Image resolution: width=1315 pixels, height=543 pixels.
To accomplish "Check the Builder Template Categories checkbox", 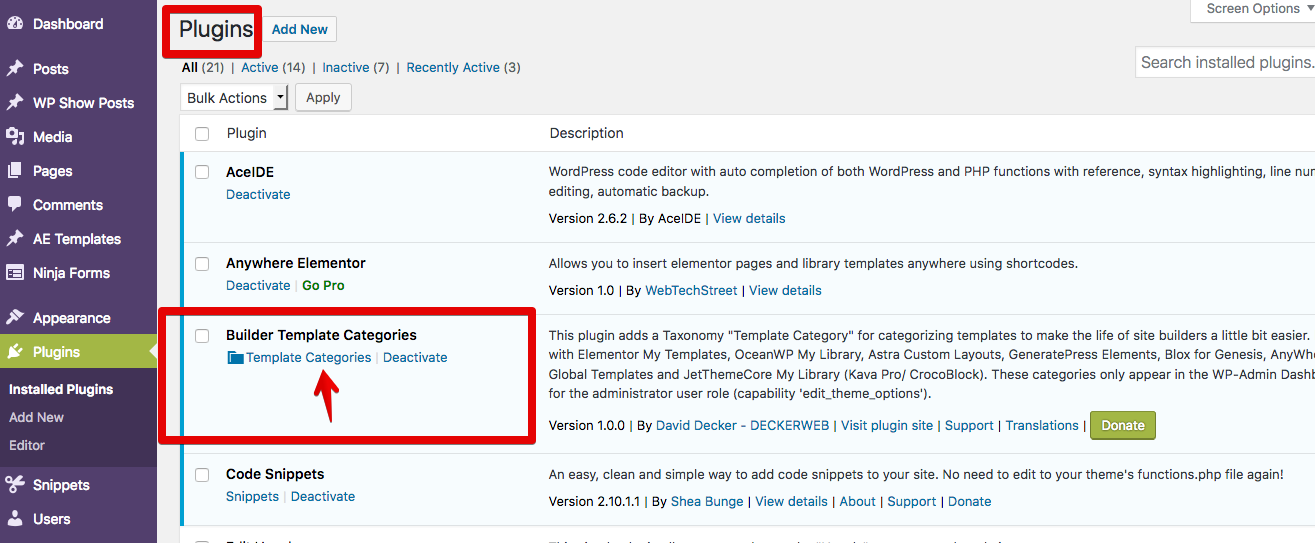I will coord(202,336).
